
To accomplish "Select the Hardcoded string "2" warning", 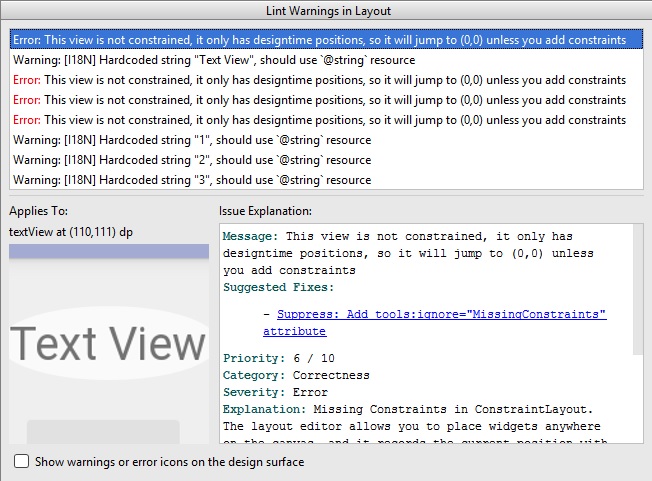I will point(326,160).
